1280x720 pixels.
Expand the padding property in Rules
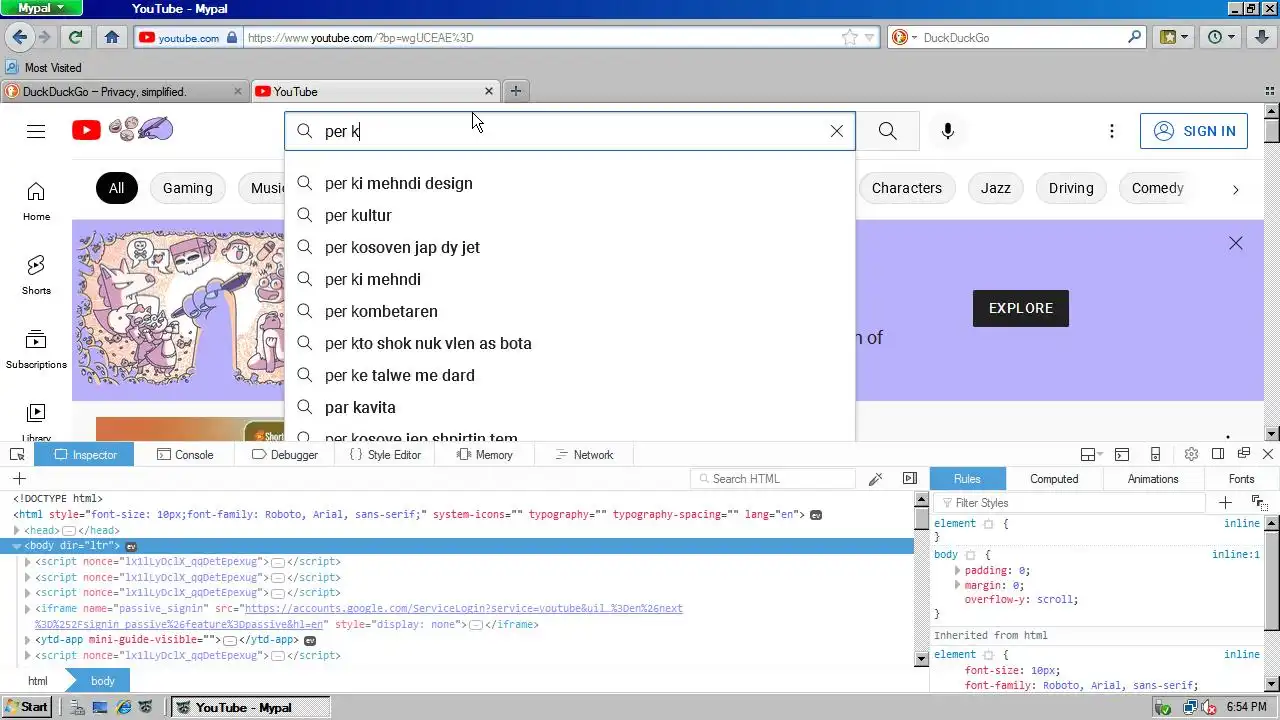[x=957, y=571]
